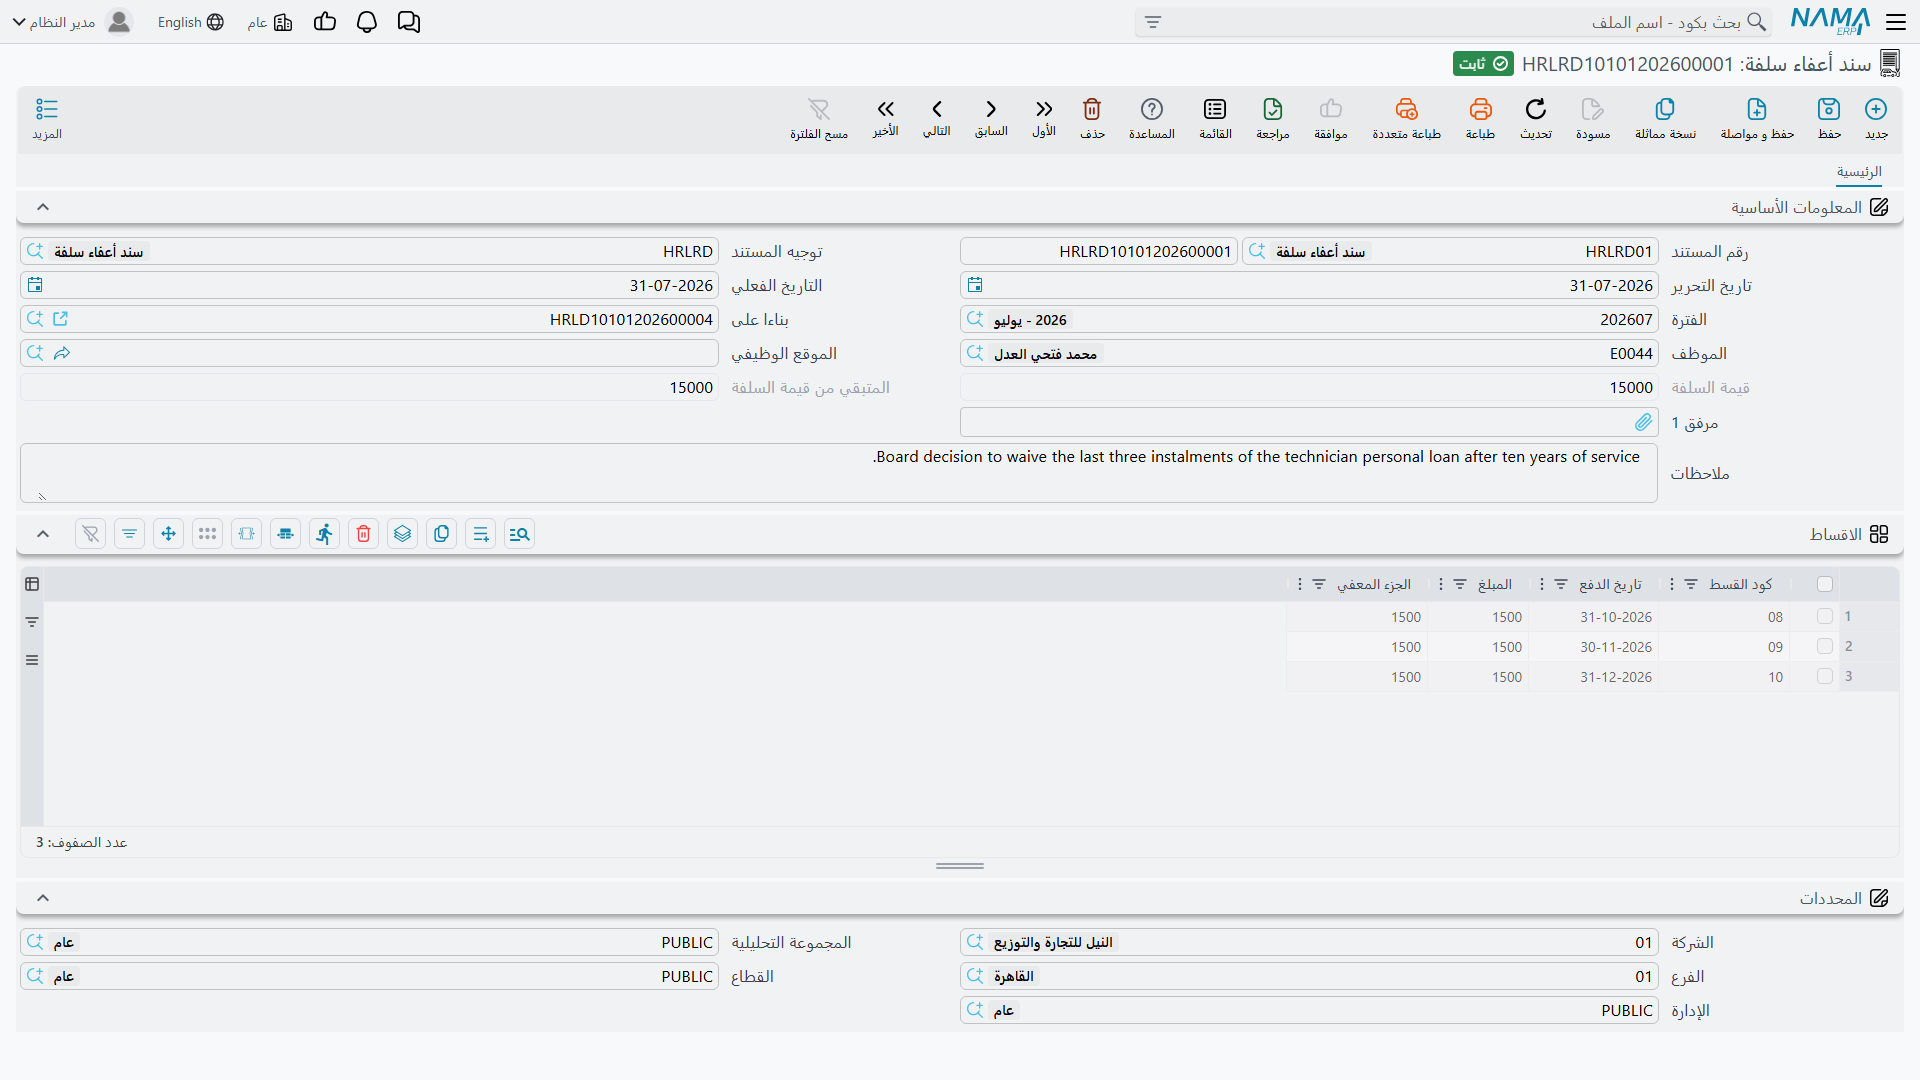1920x1080 pixels.
Task: Check the row for installment 08
Action: 1825,617
